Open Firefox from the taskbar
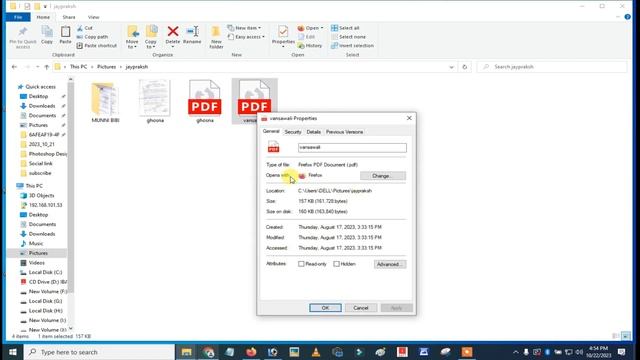 pos(251,352)
